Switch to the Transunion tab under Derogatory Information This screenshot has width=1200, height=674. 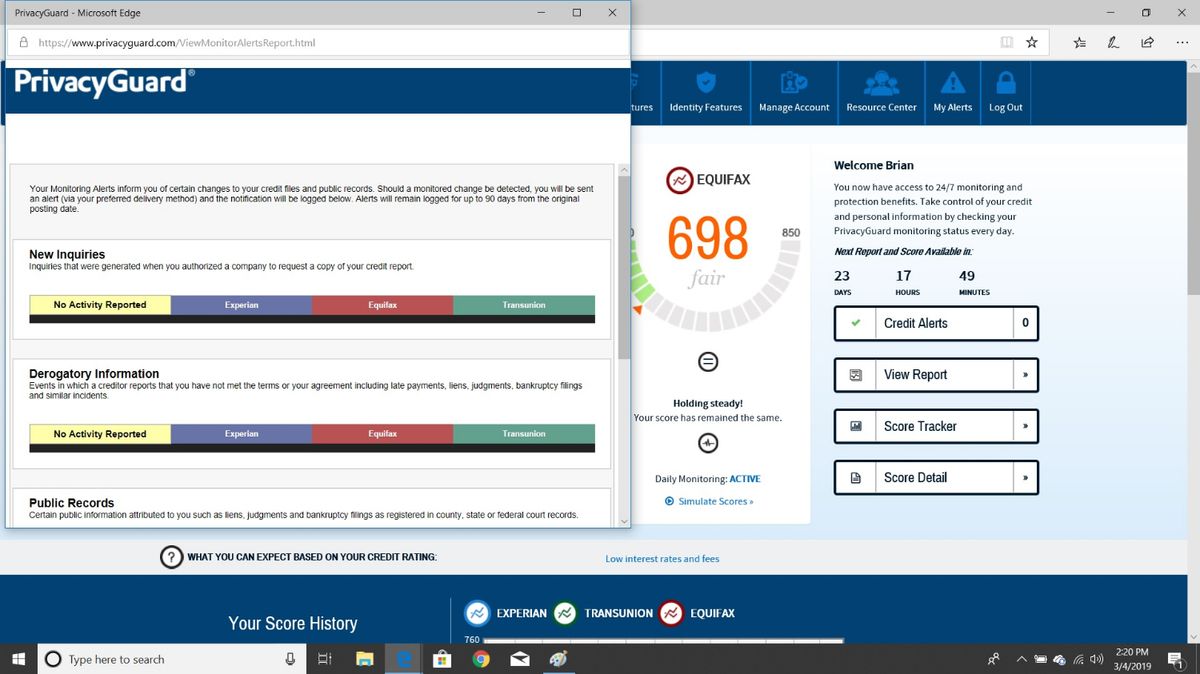click(524, 433)
